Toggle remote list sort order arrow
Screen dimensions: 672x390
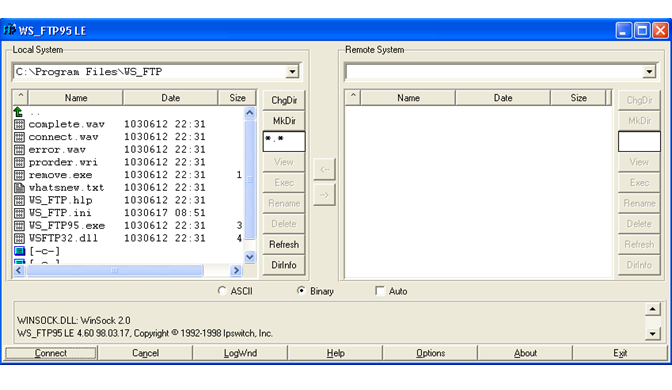pyautogui.click(x=353, y=98)
